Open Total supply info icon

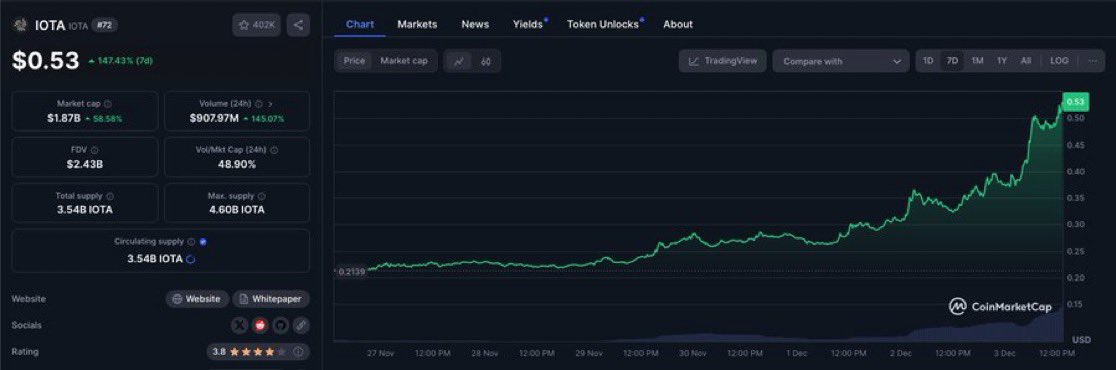coord(110,196)
